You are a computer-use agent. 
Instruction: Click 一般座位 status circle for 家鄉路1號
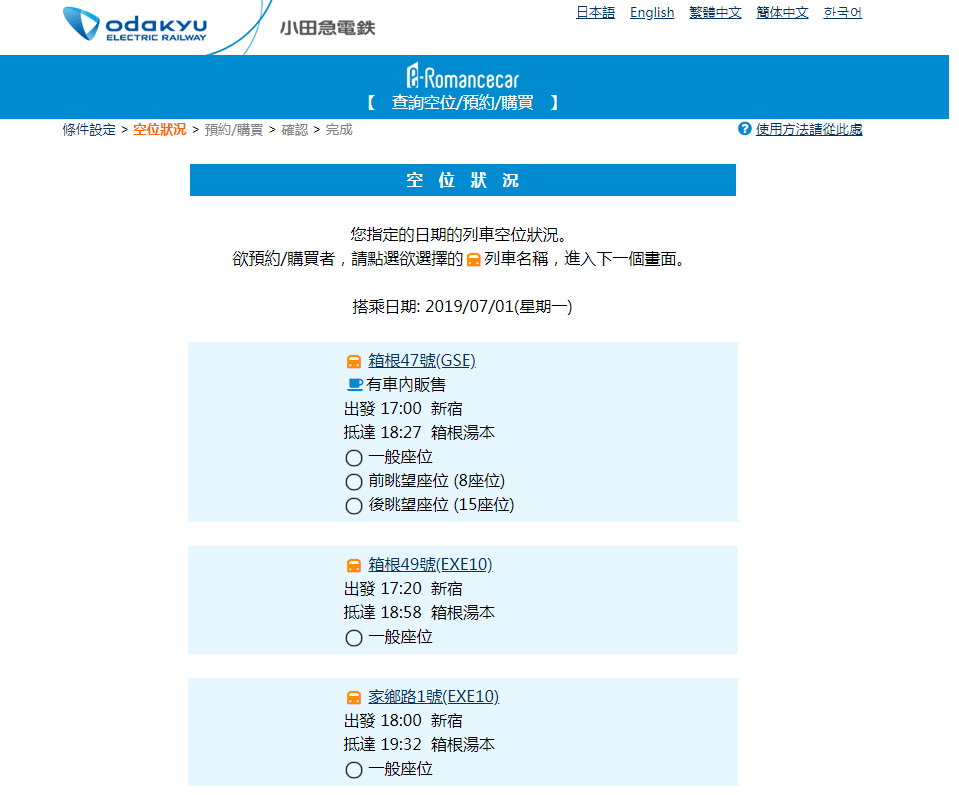click(354, 770)
